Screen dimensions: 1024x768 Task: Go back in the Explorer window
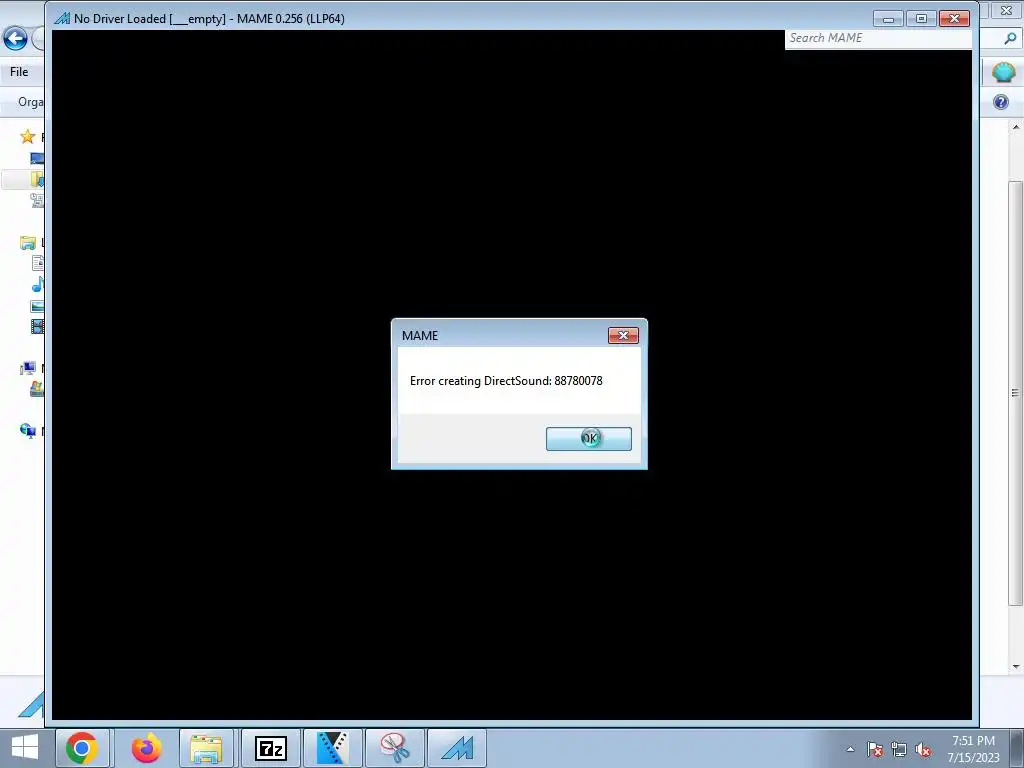coord(15,38)
